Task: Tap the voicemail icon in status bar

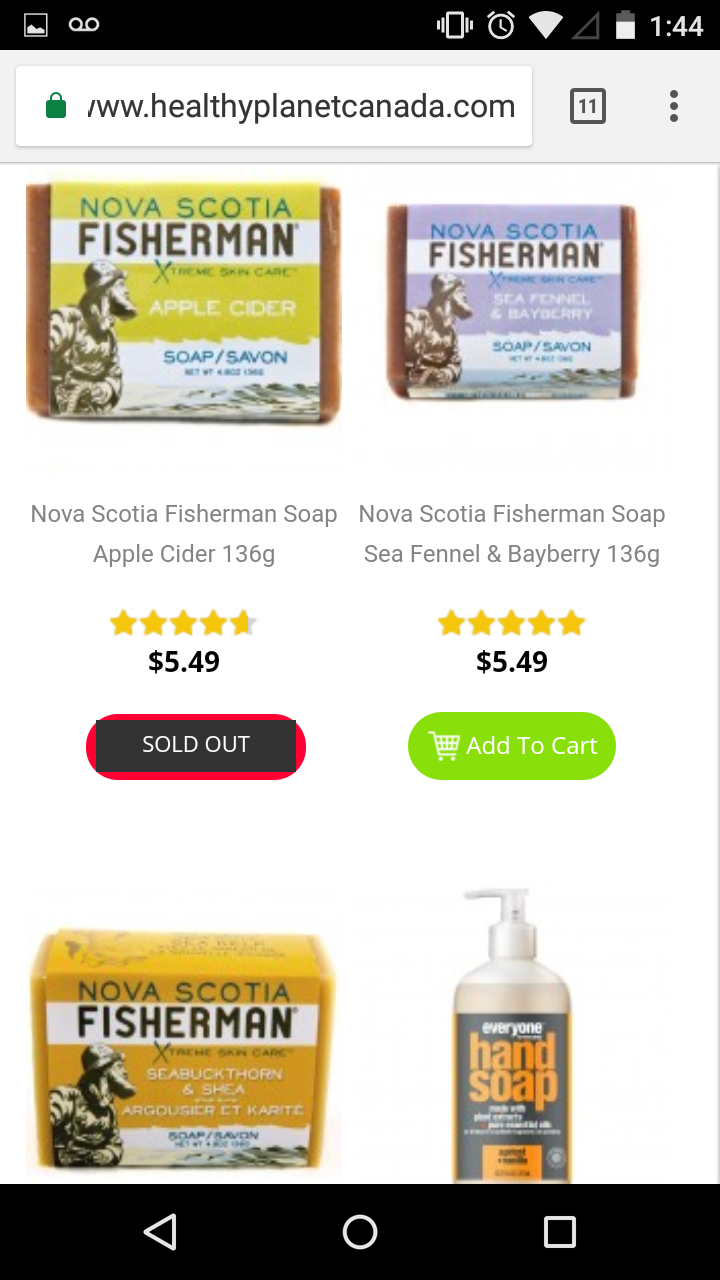Action: 84,25
